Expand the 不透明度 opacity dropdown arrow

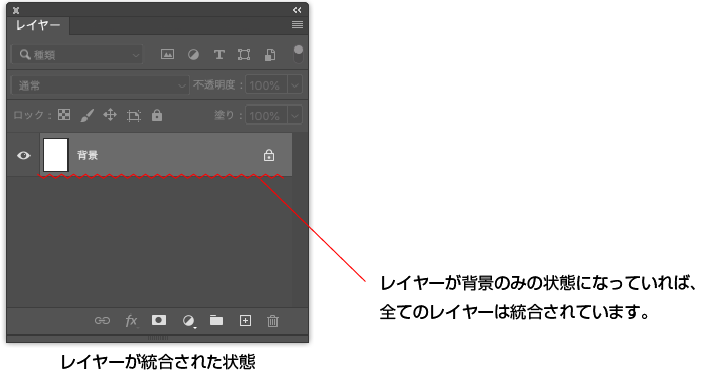tap(295, 85)
